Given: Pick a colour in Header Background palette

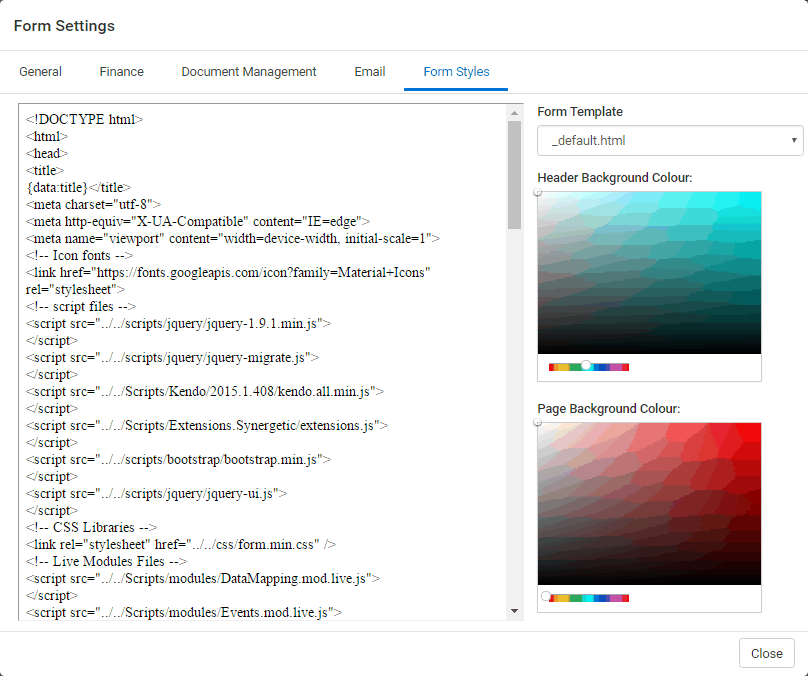Looking at the screenshot, I should (x=649, y=273).
